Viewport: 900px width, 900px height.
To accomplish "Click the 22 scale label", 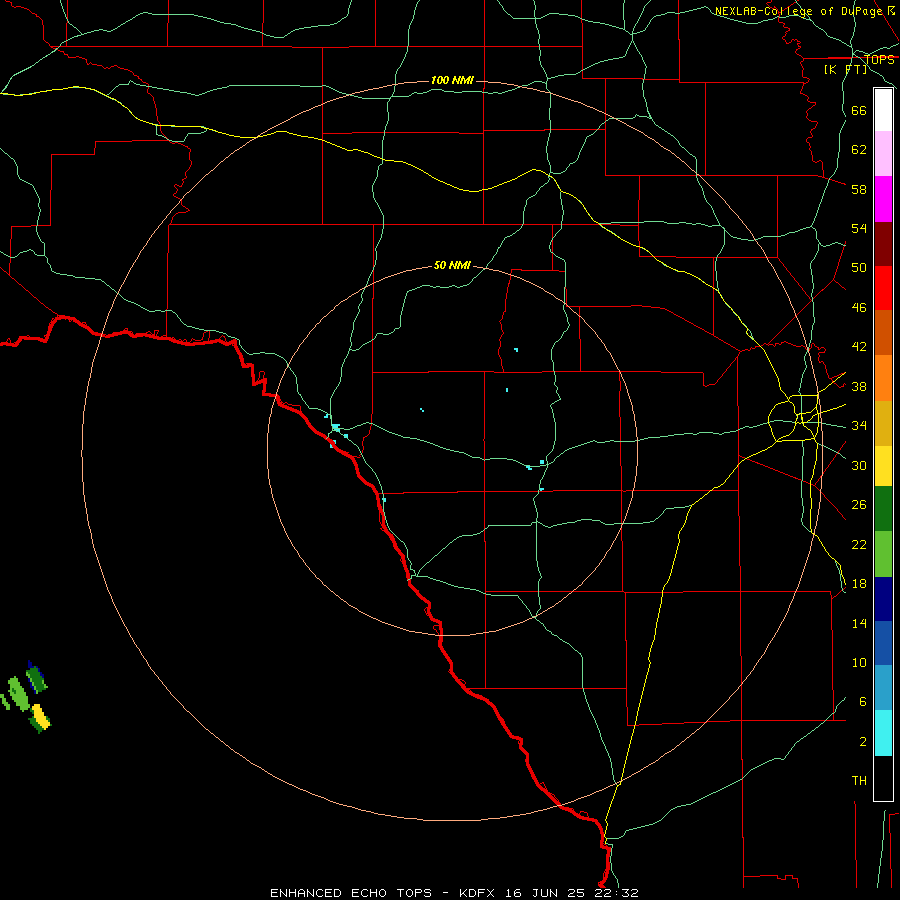I will 859,544.
